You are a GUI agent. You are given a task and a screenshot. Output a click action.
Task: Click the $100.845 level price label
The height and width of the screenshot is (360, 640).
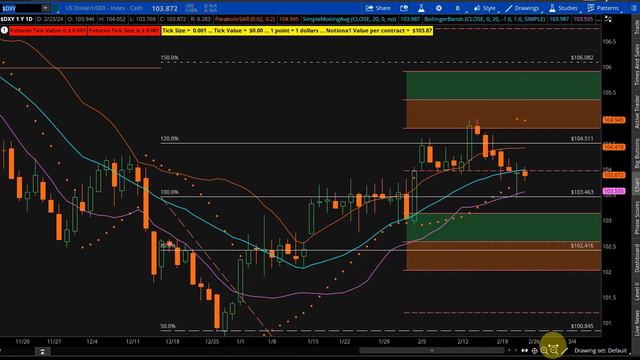[x=582, y=327]
